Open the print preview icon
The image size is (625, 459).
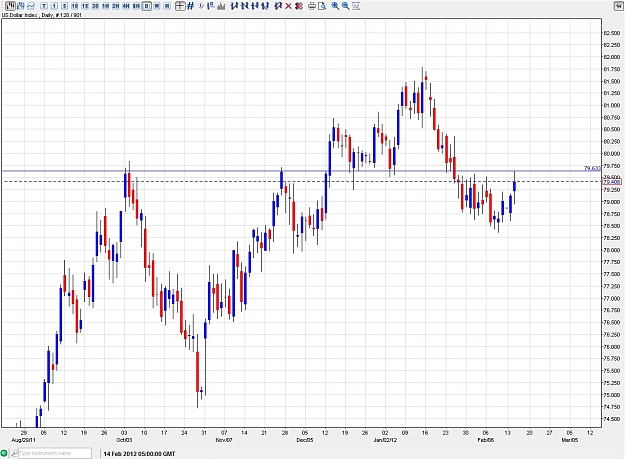click(x=322, y=6)
